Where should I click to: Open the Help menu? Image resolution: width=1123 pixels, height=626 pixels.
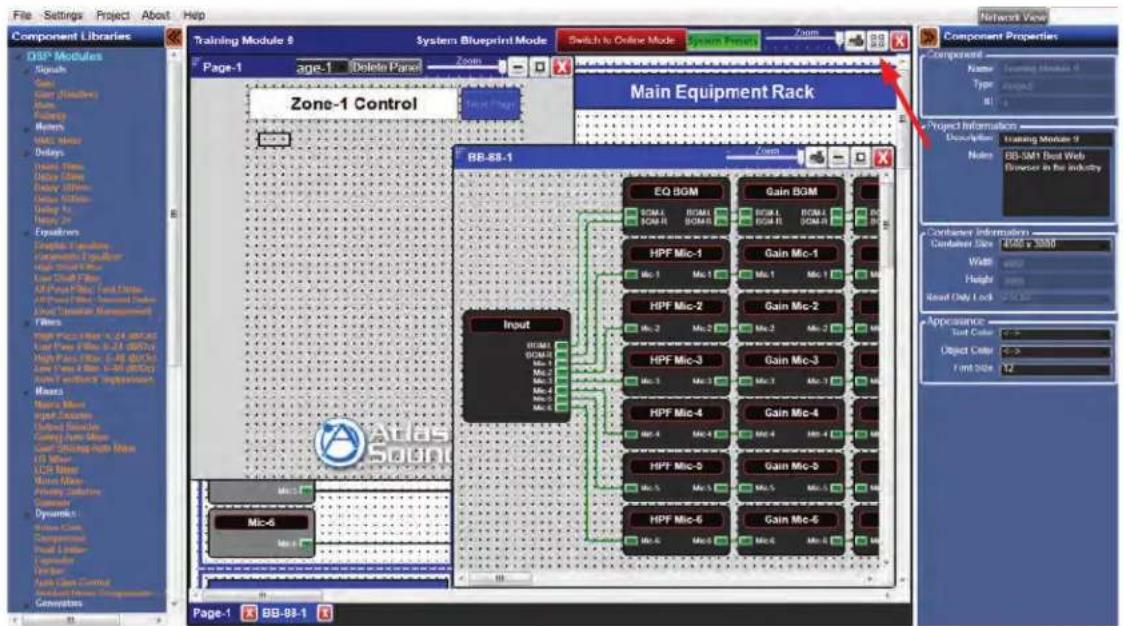[x=194, y=14]
